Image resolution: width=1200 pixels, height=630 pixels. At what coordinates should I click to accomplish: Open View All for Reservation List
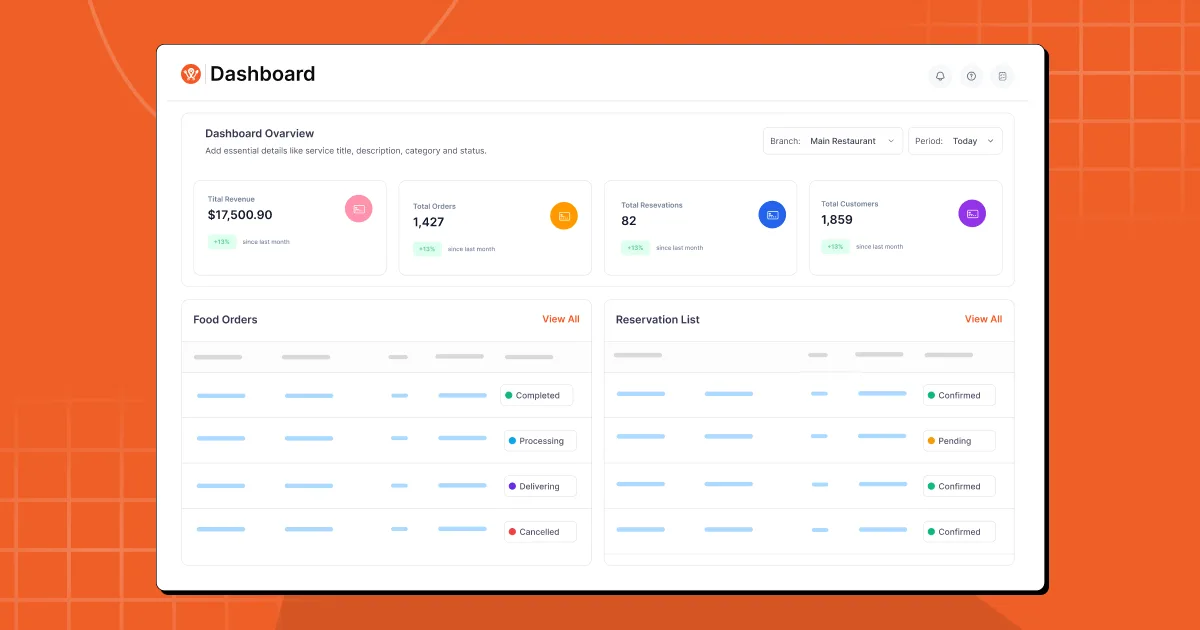[x=983, y=319]
